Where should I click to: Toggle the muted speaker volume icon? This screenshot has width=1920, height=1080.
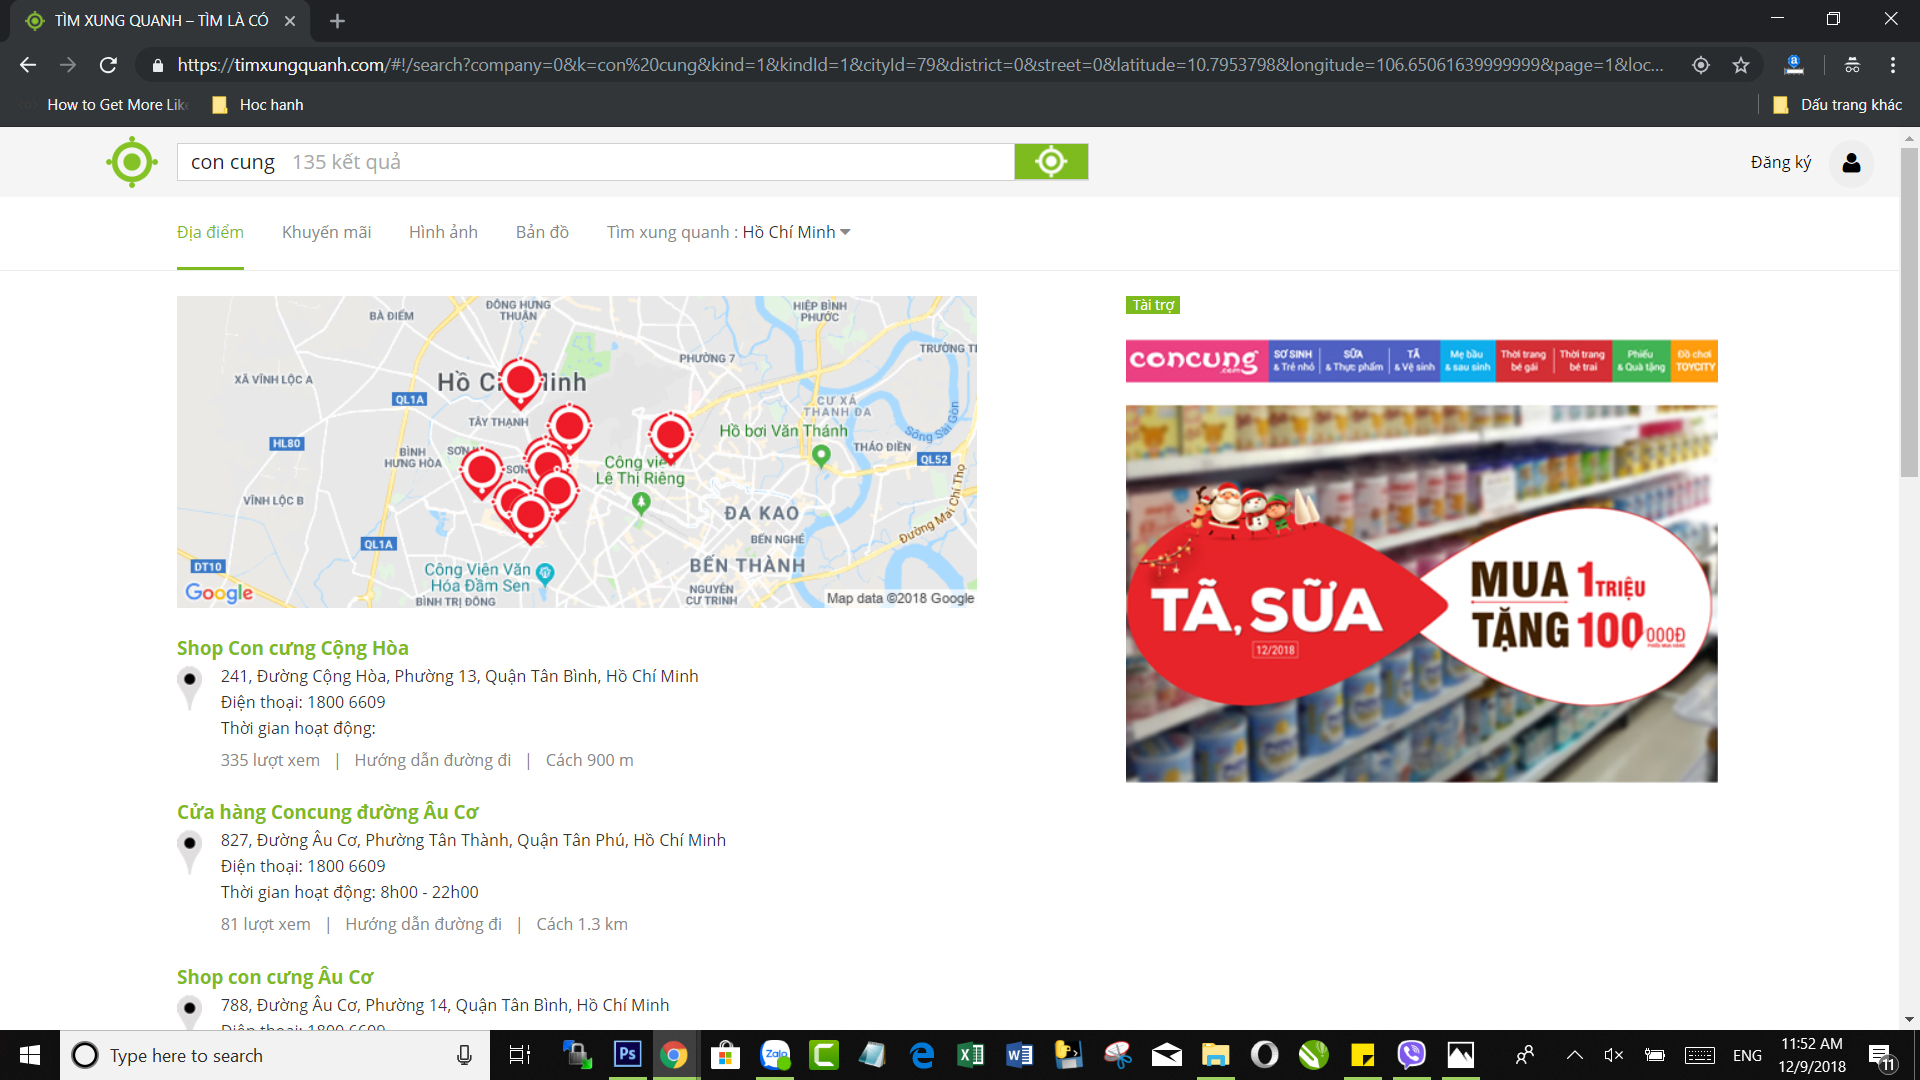point(1613,1055)
